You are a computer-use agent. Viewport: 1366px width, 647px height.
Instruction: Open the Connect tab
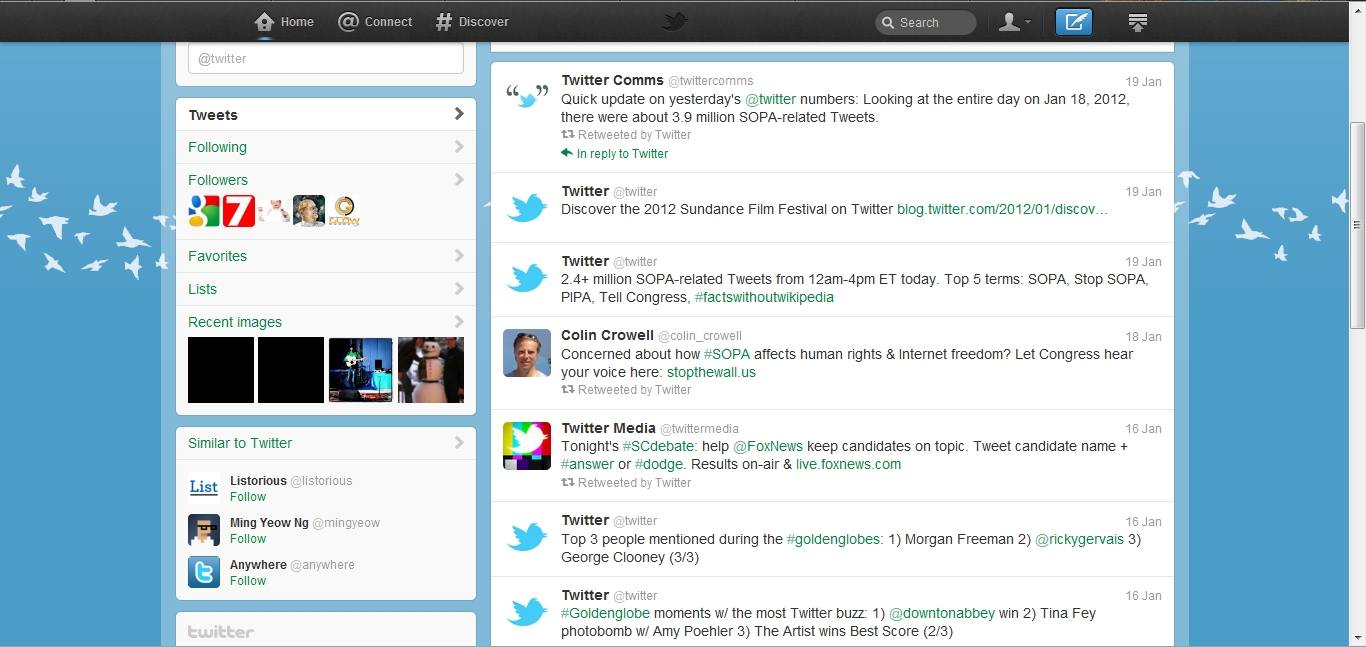click(x=375, y=21)
